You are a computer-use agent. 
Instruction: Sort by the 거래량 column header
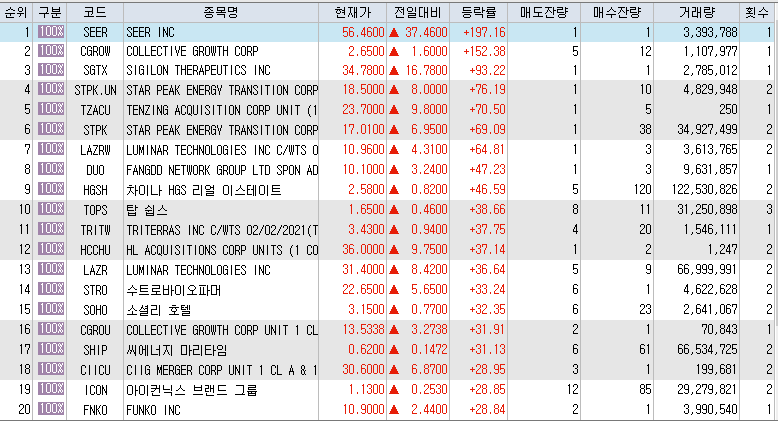pos(697,12)
